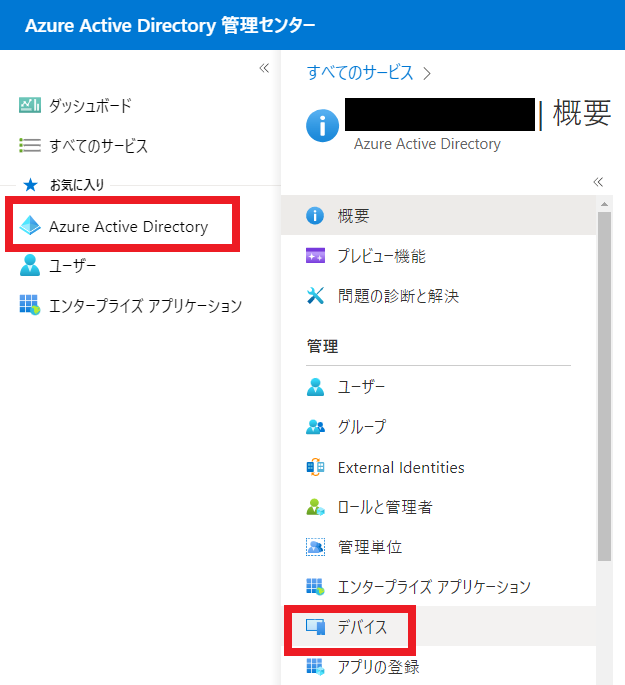This screenshot has height=685, width=625.
Task: Click the user icon in favorites sidebar
Action: point(30,265)
